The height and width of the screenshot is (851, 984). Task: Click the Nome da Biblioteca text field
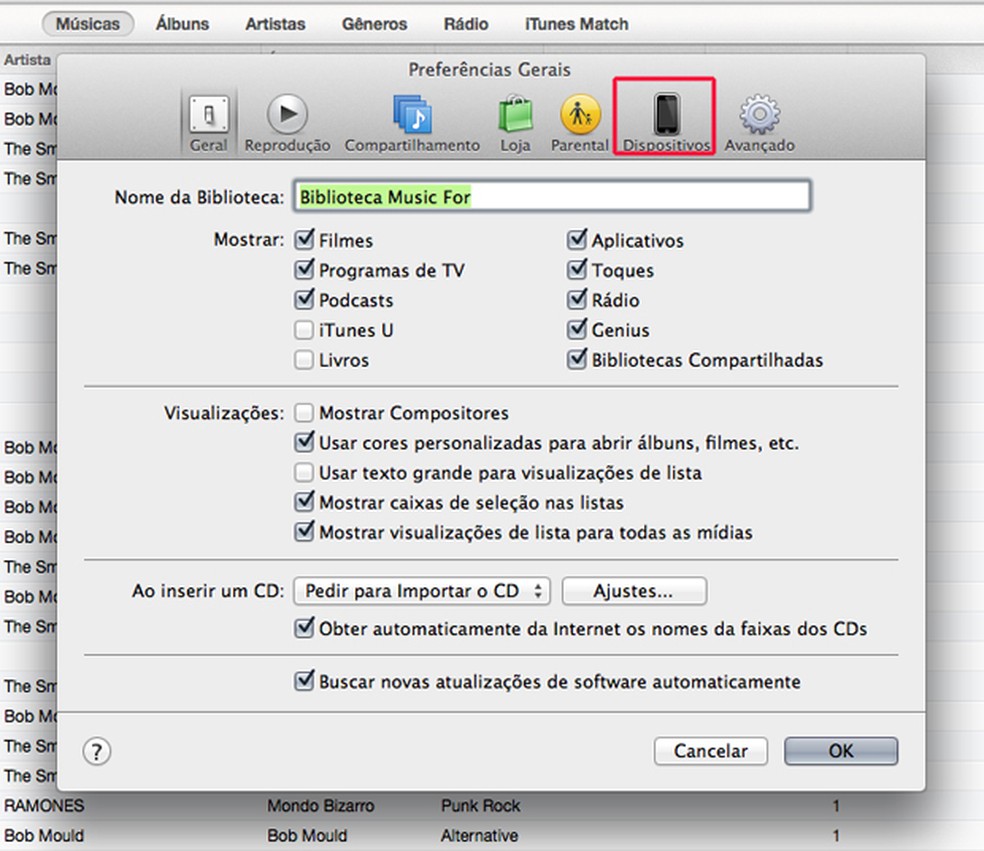tap(552, 196)
